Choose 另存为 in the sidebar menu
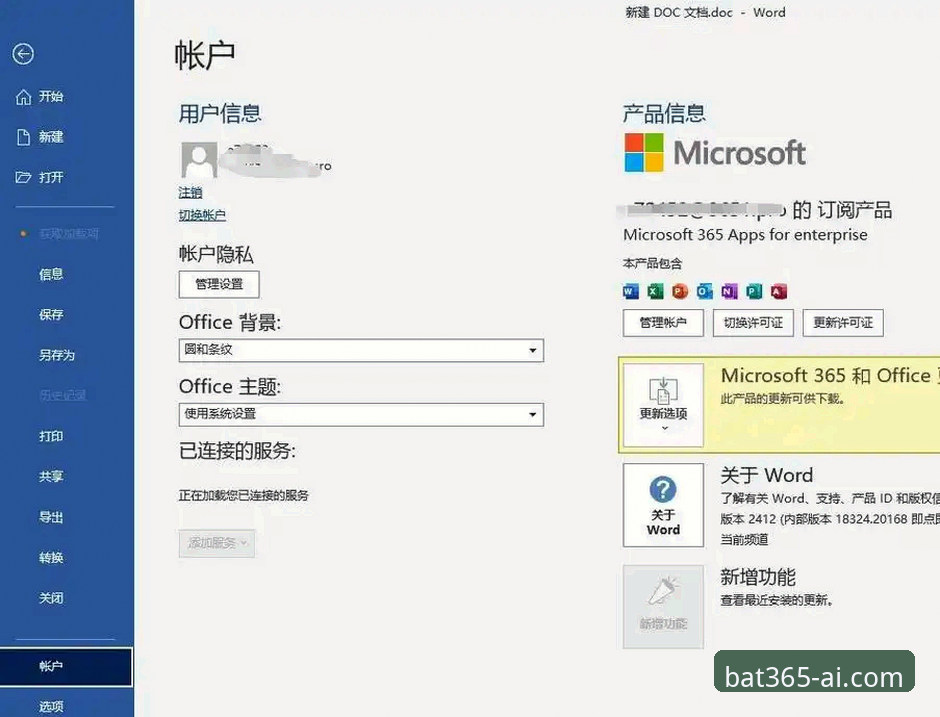Image resolution: width=940 pixels, height=717 pixels. 57,355
